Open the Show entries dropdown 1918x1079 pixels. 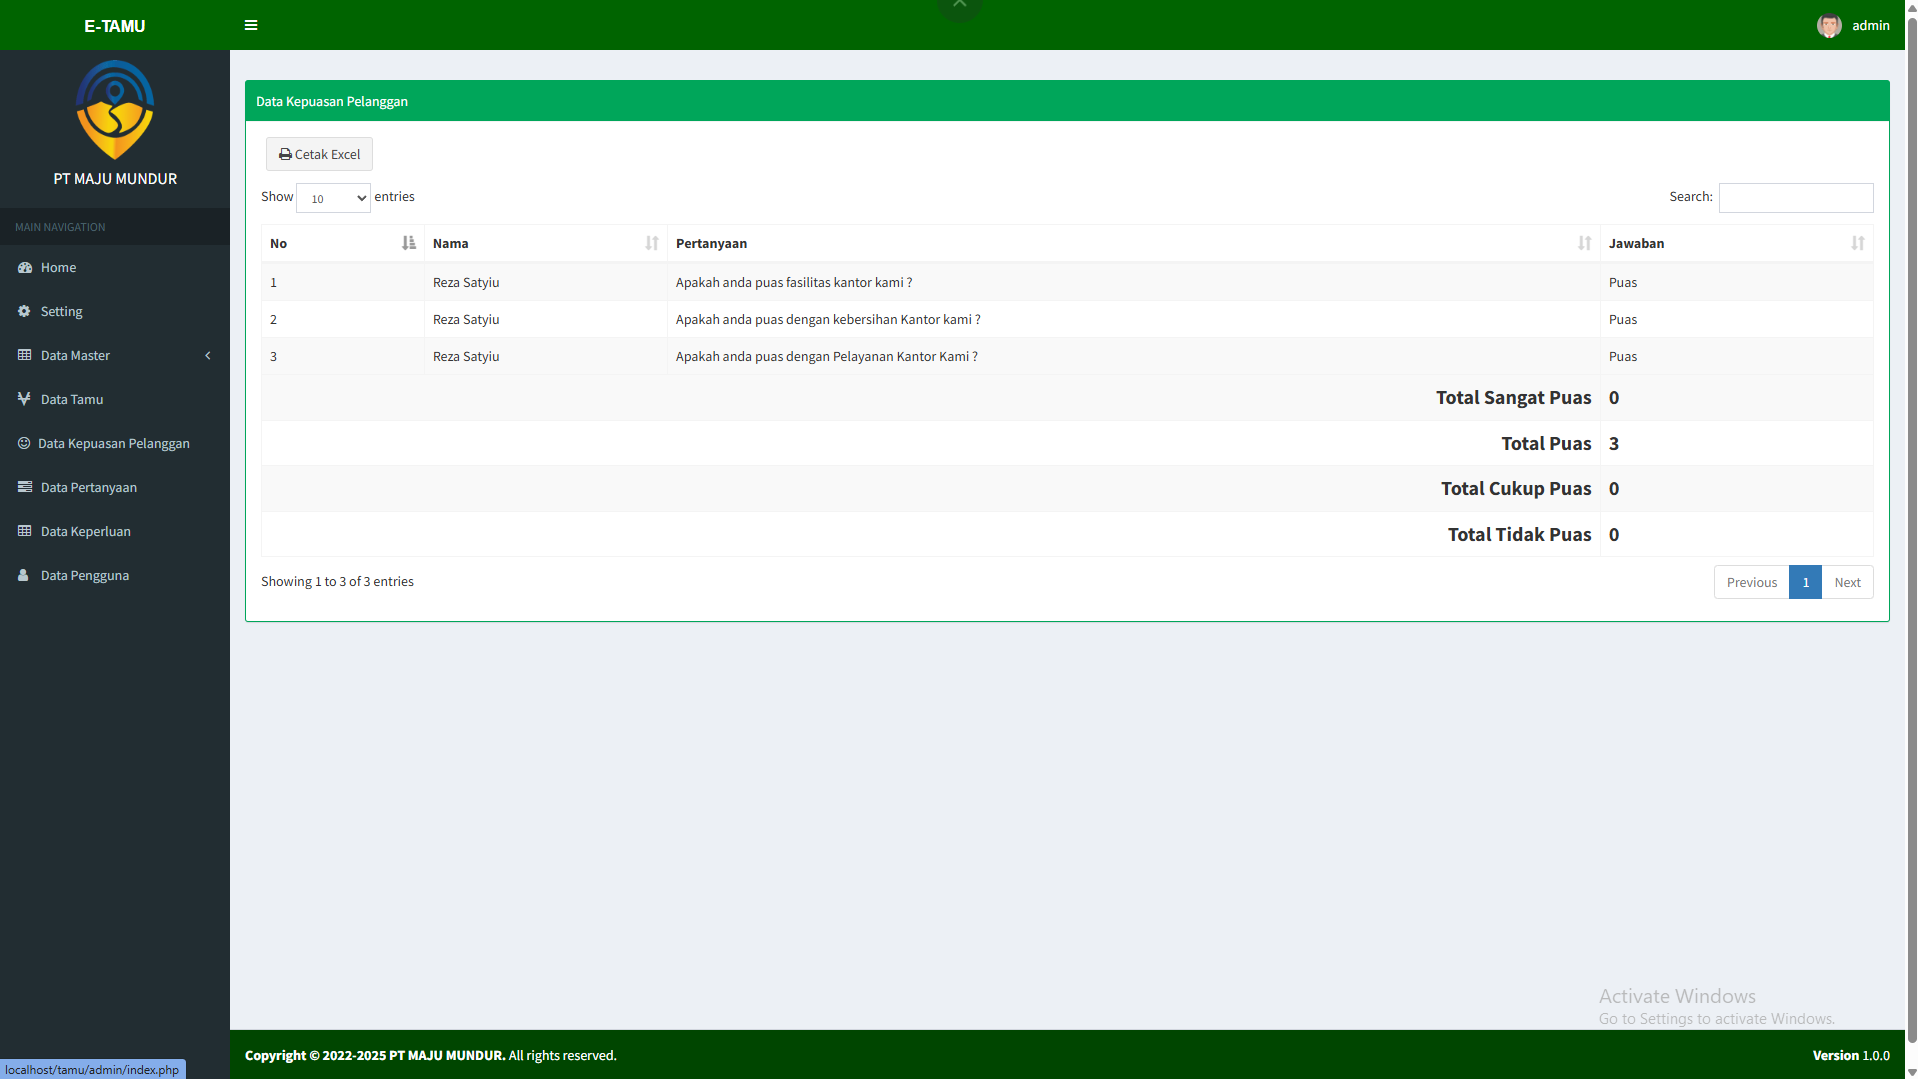333,198
